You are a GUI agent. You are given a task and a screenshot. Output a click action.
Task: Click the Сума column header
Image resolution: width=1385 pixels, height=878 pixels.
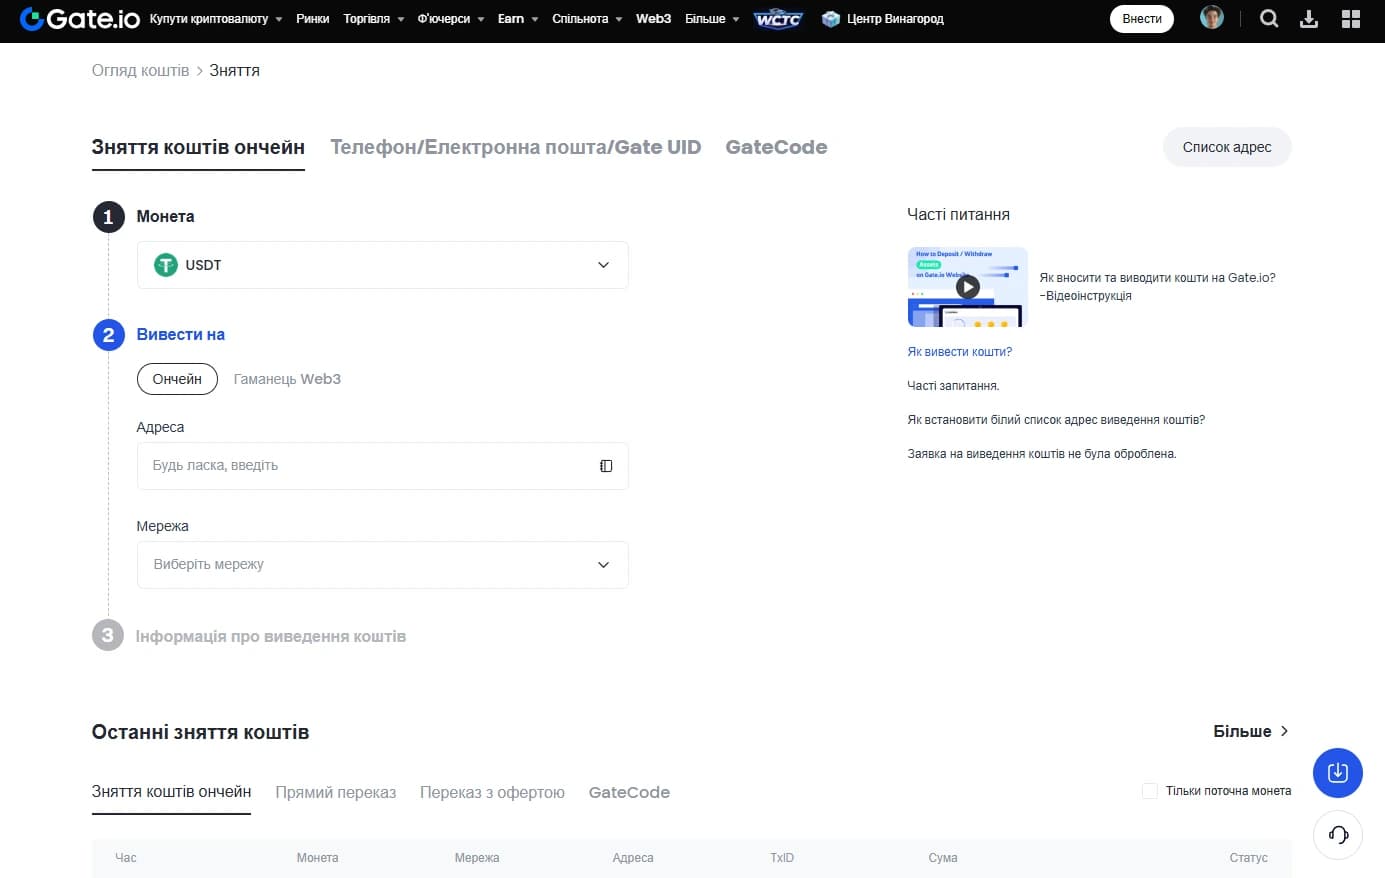tap(943, 858)
